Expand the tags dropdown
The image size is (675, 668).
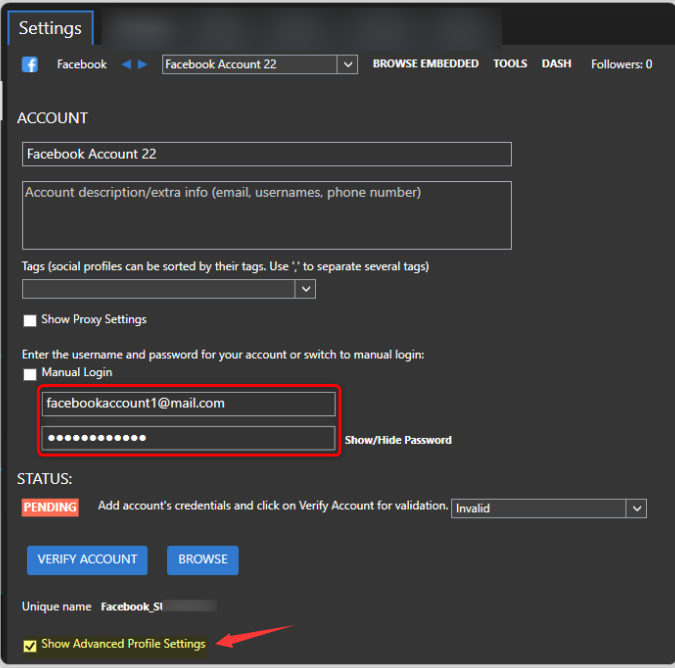pos(305,289)
